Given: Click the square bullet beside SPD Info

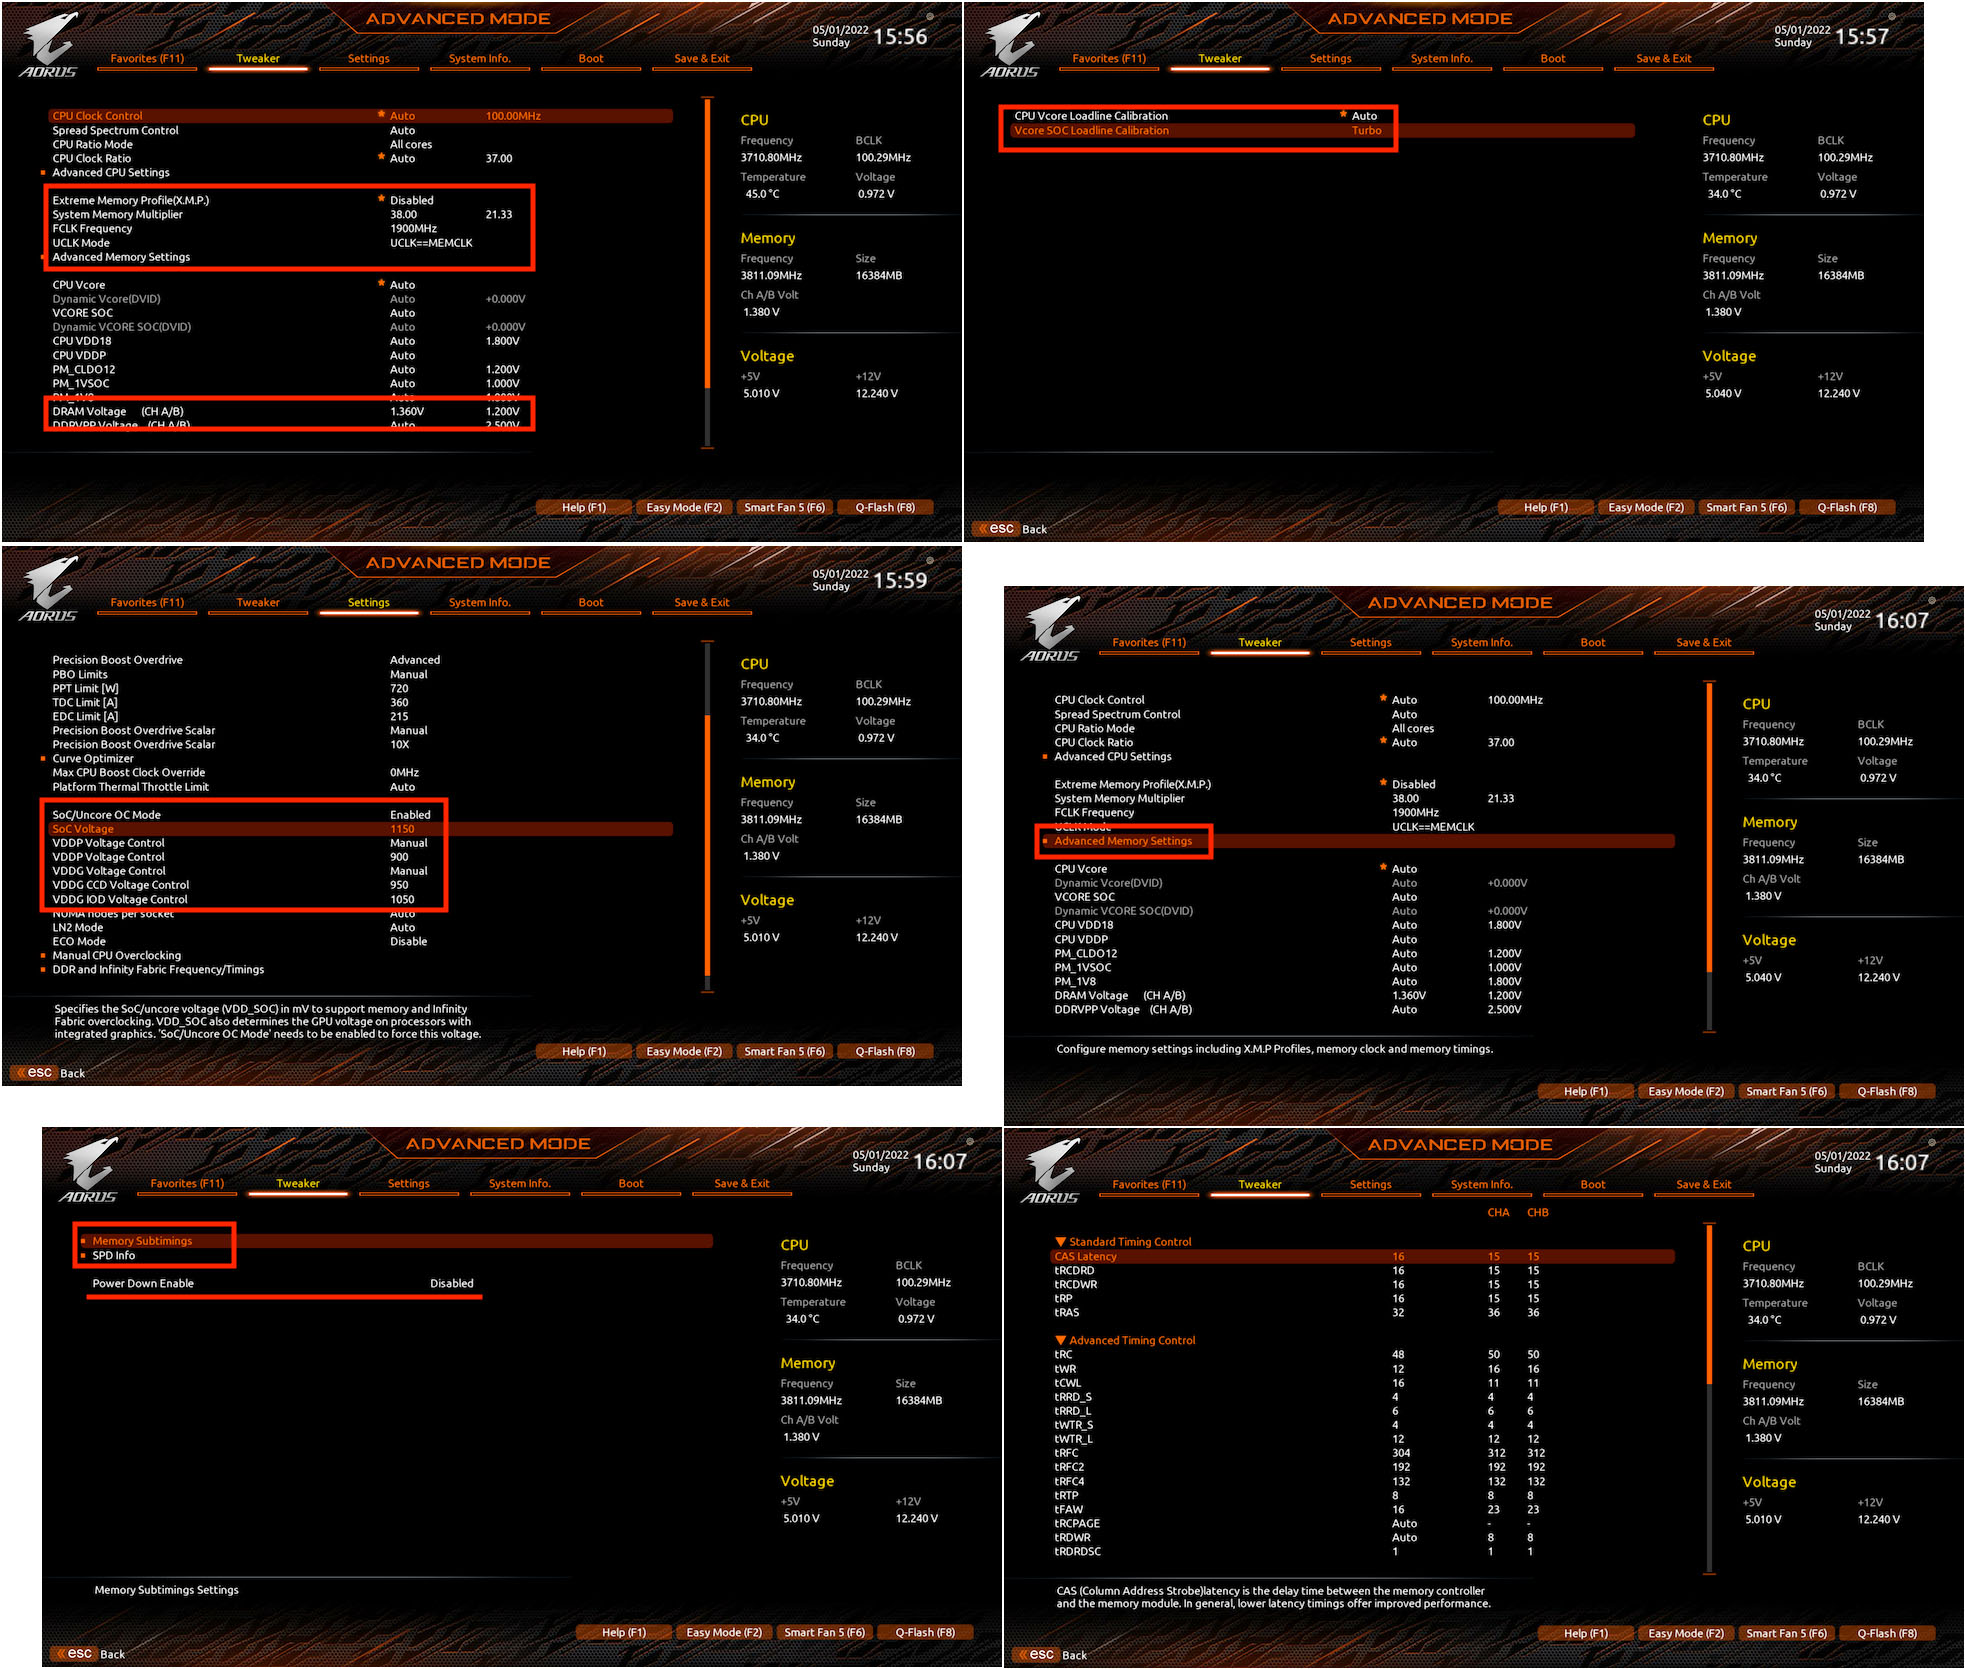Looking at the screenshot, I should [83, 1255].
